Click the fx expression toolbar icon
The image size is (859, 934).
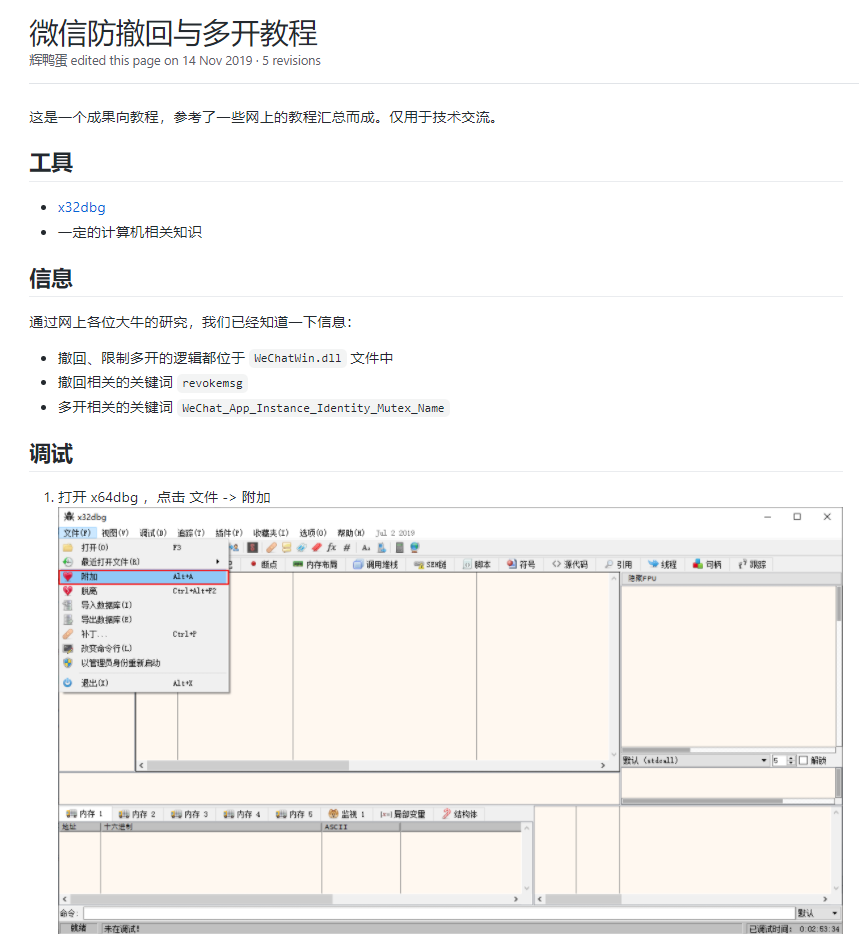(x=331, y=548)
